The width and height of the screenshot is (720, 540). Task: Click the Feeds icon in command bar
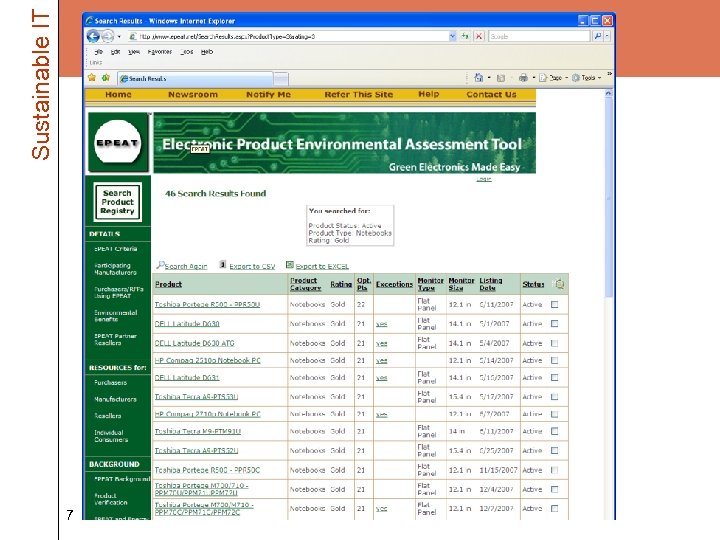(501, 78)
